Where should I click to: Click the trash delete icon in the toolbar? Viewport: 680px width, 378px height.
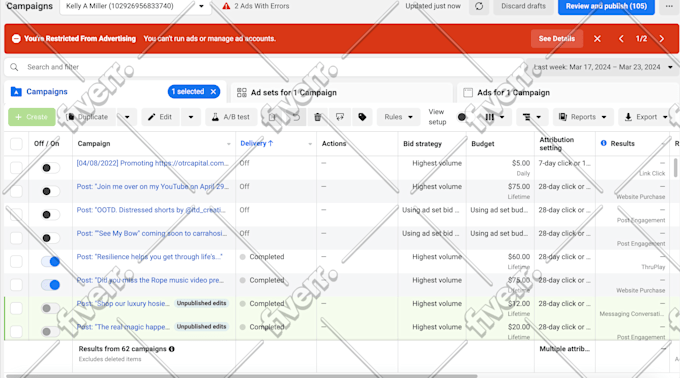tap(317, 117)
